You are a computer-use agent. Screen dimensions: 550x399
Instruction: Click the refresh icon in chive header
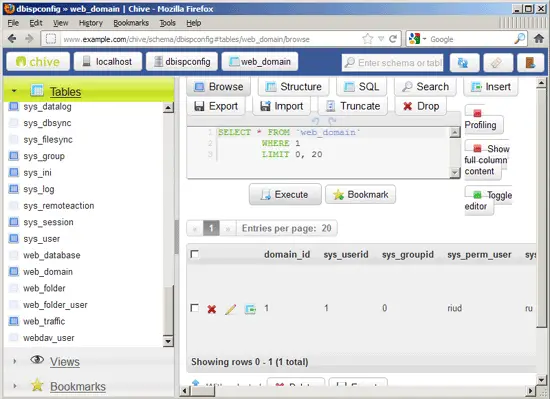(464, 63)
